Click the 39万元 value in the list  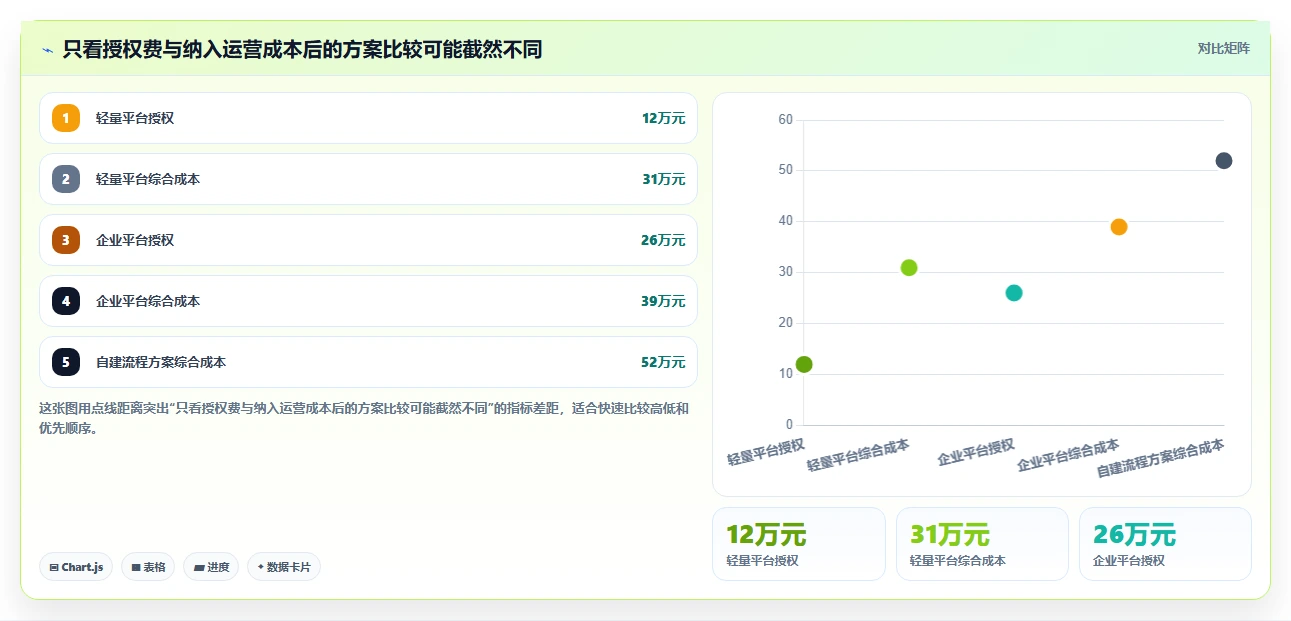click(663, 301)
